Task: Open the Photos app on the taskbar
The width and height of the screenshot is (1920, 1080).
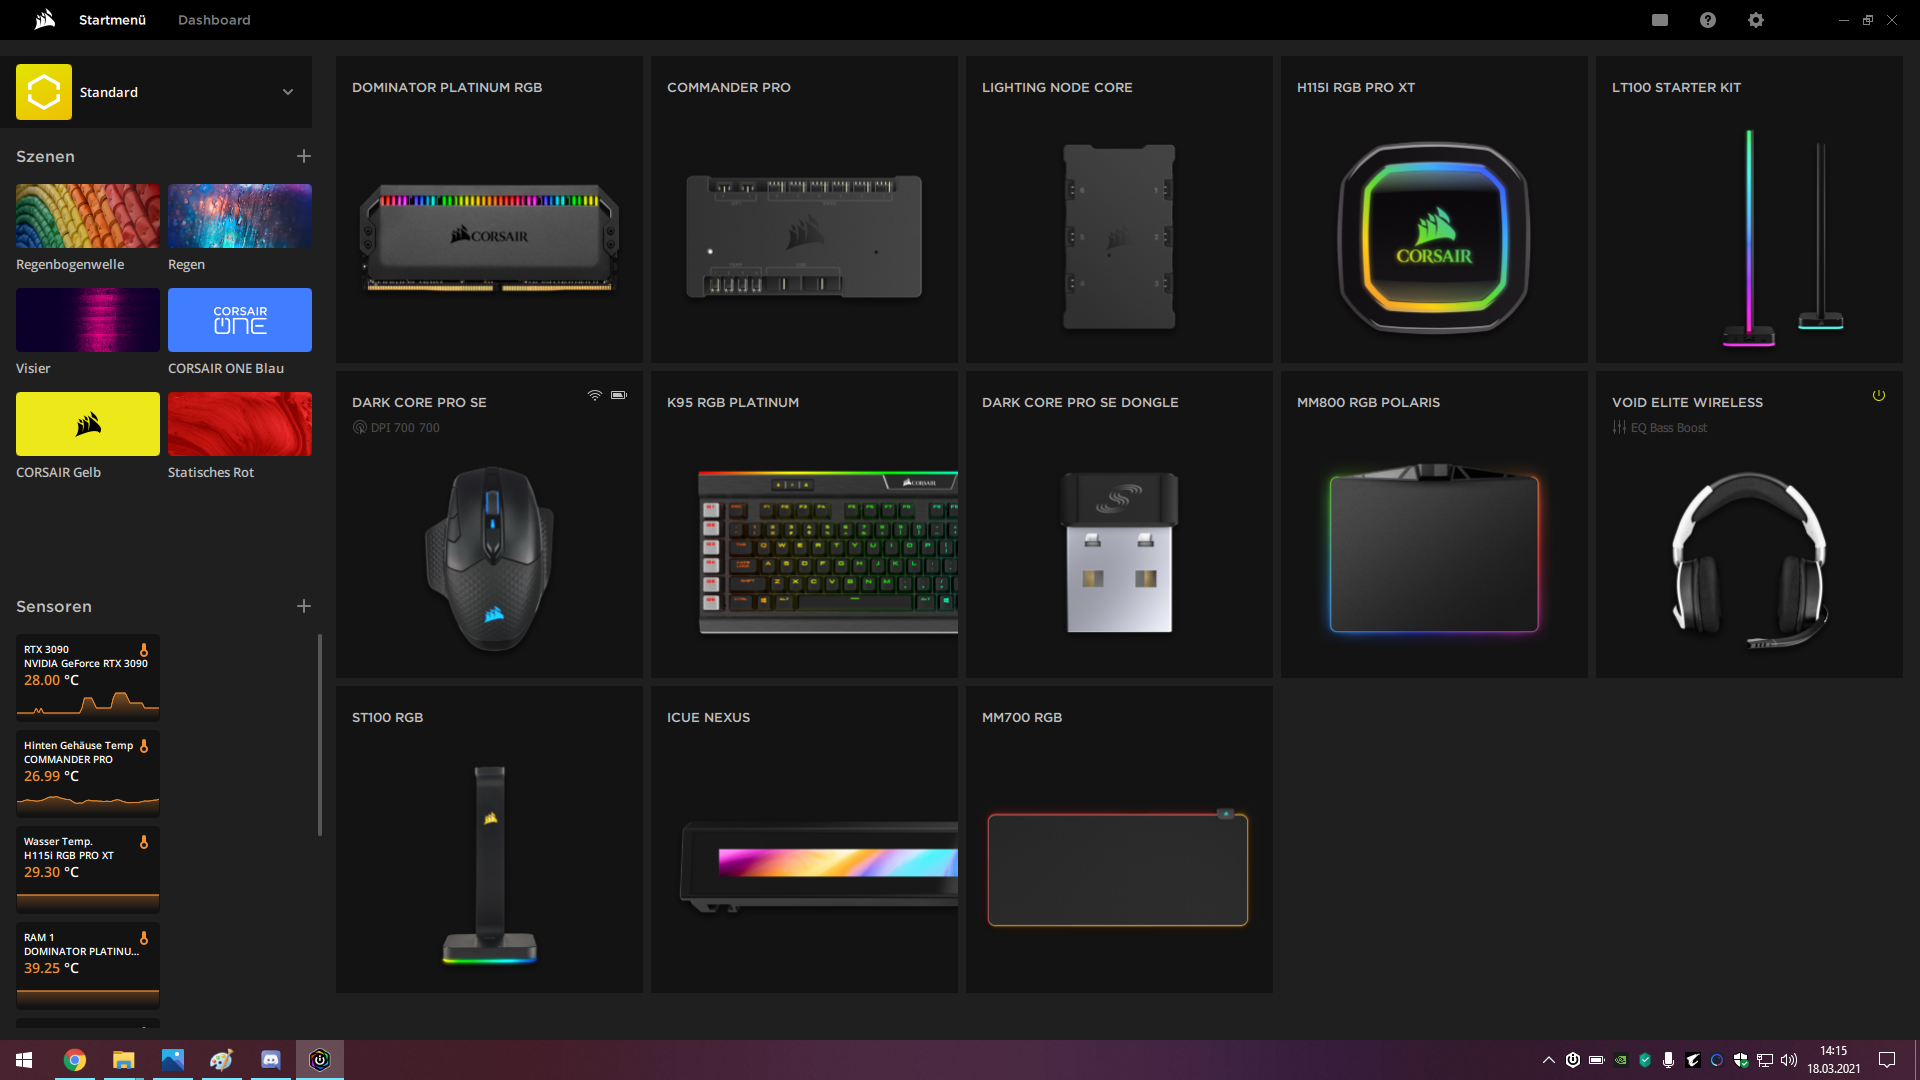Action: click(x=172, y=1060)
